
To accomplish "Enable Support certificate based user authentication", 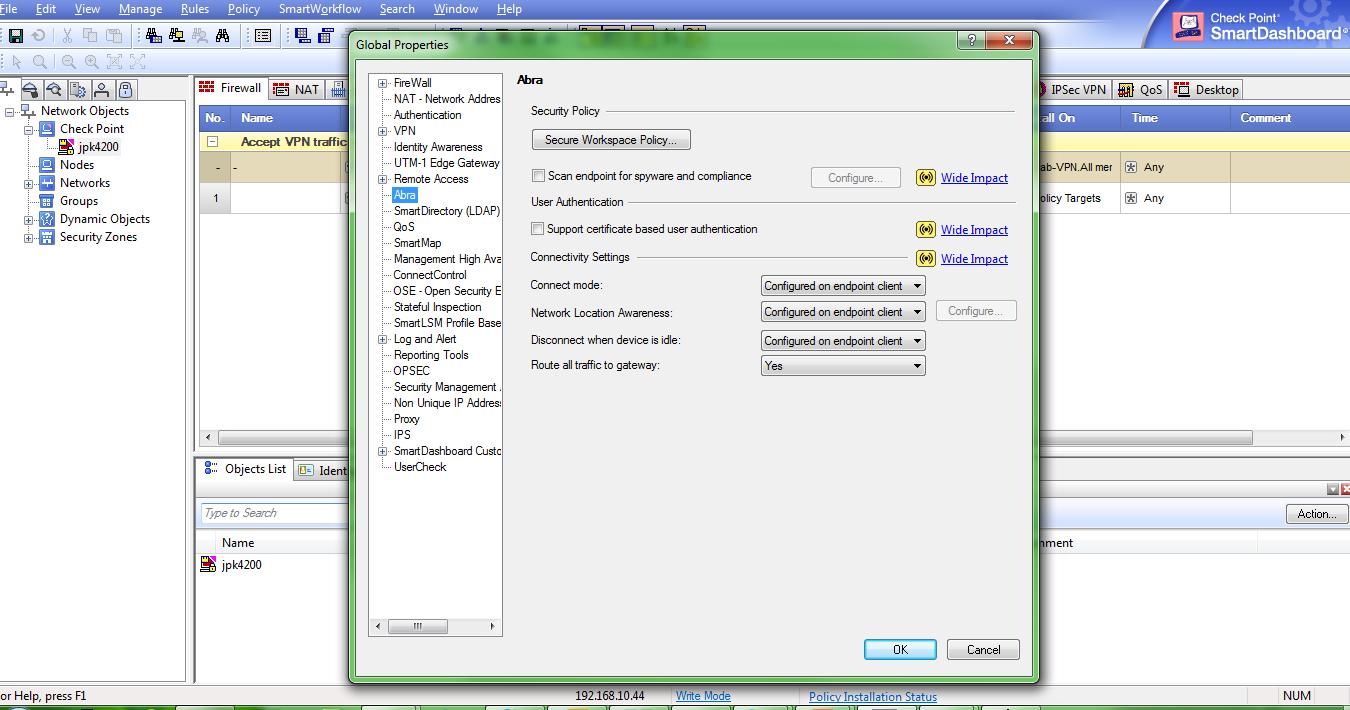I will point(538,229).
